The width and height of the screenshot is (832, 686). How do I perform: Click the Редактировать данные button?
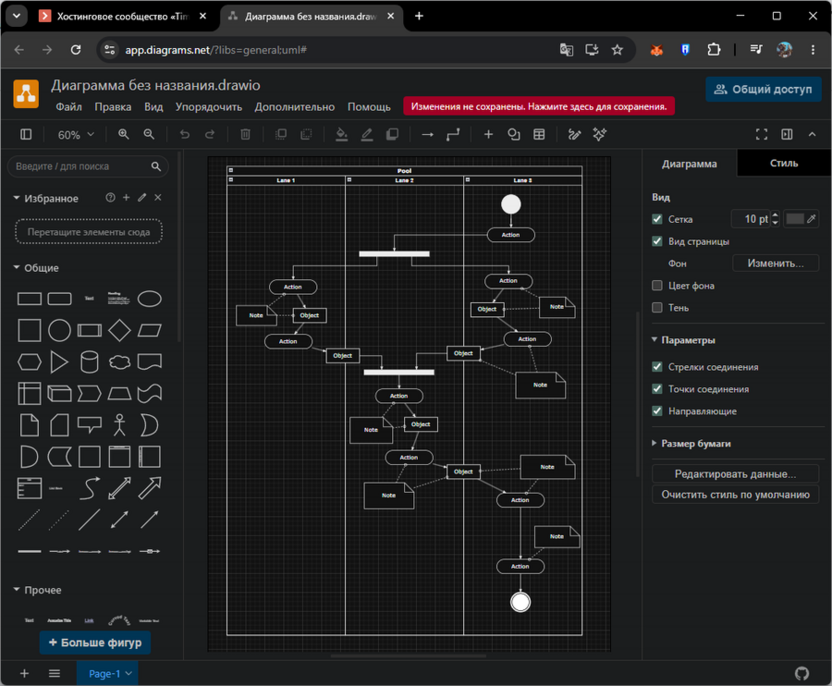tap(735, 474)
